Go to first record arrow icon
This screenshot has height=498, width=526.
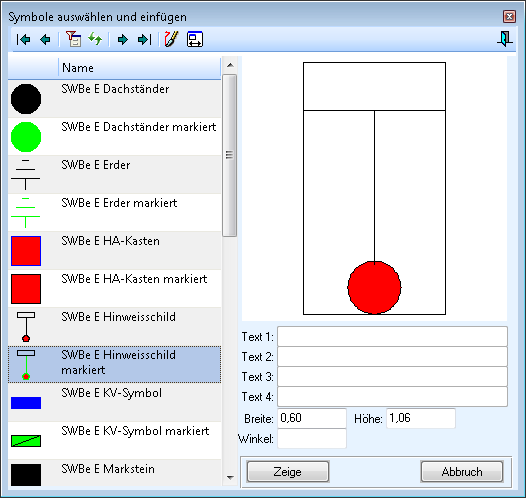[23, 40]
